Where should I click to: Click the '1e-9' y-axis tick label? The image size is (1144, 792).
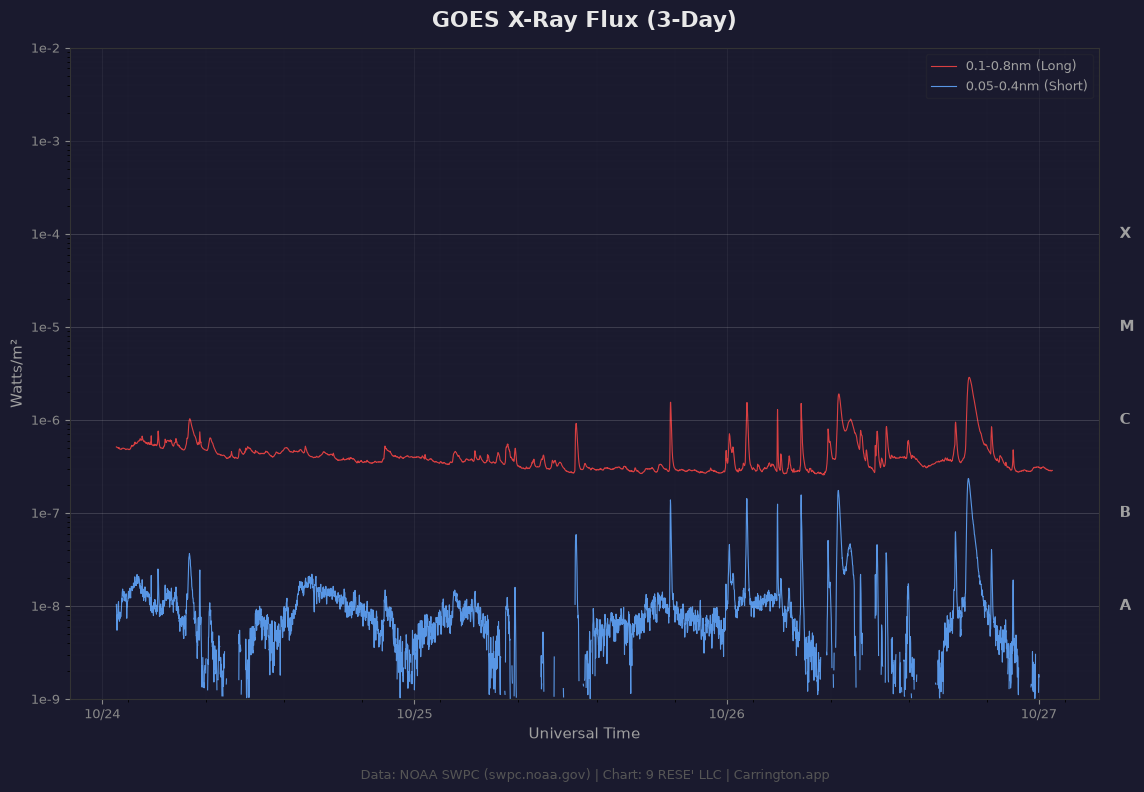[45, 699]
